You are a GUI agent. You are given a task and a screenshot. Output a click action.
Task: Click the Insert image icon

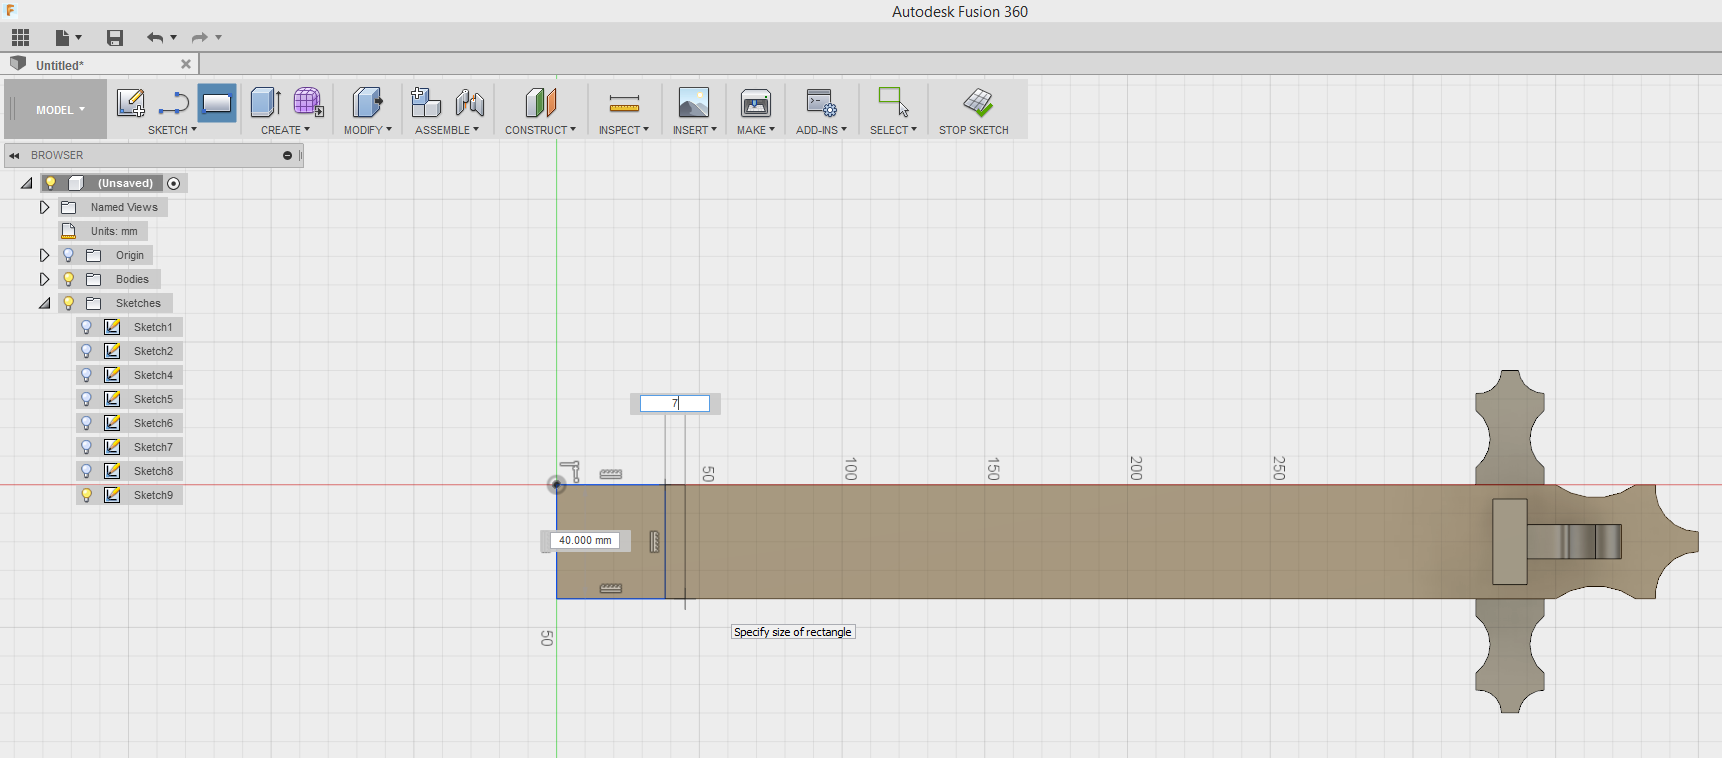click(x=694, y=102)
